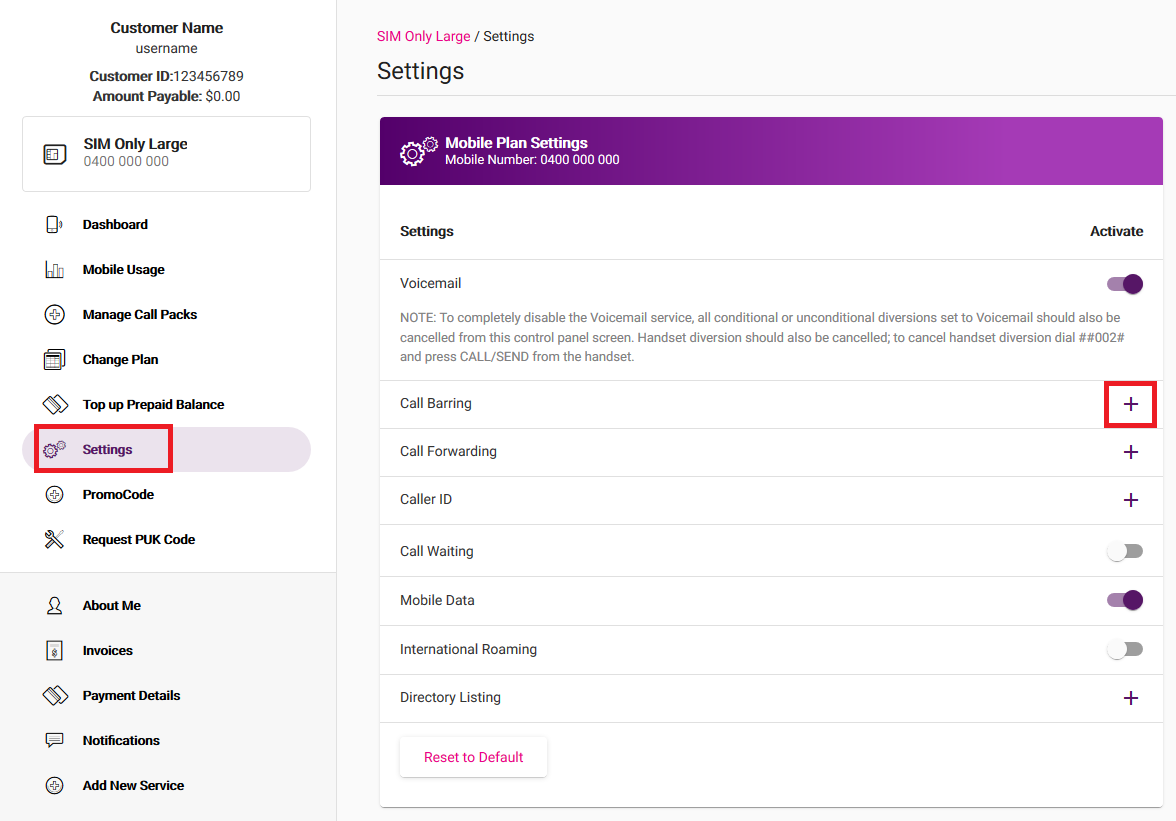Disable the Voicemail toggle
This screenshot has width=1176, height=821.
pos(1125,284)
